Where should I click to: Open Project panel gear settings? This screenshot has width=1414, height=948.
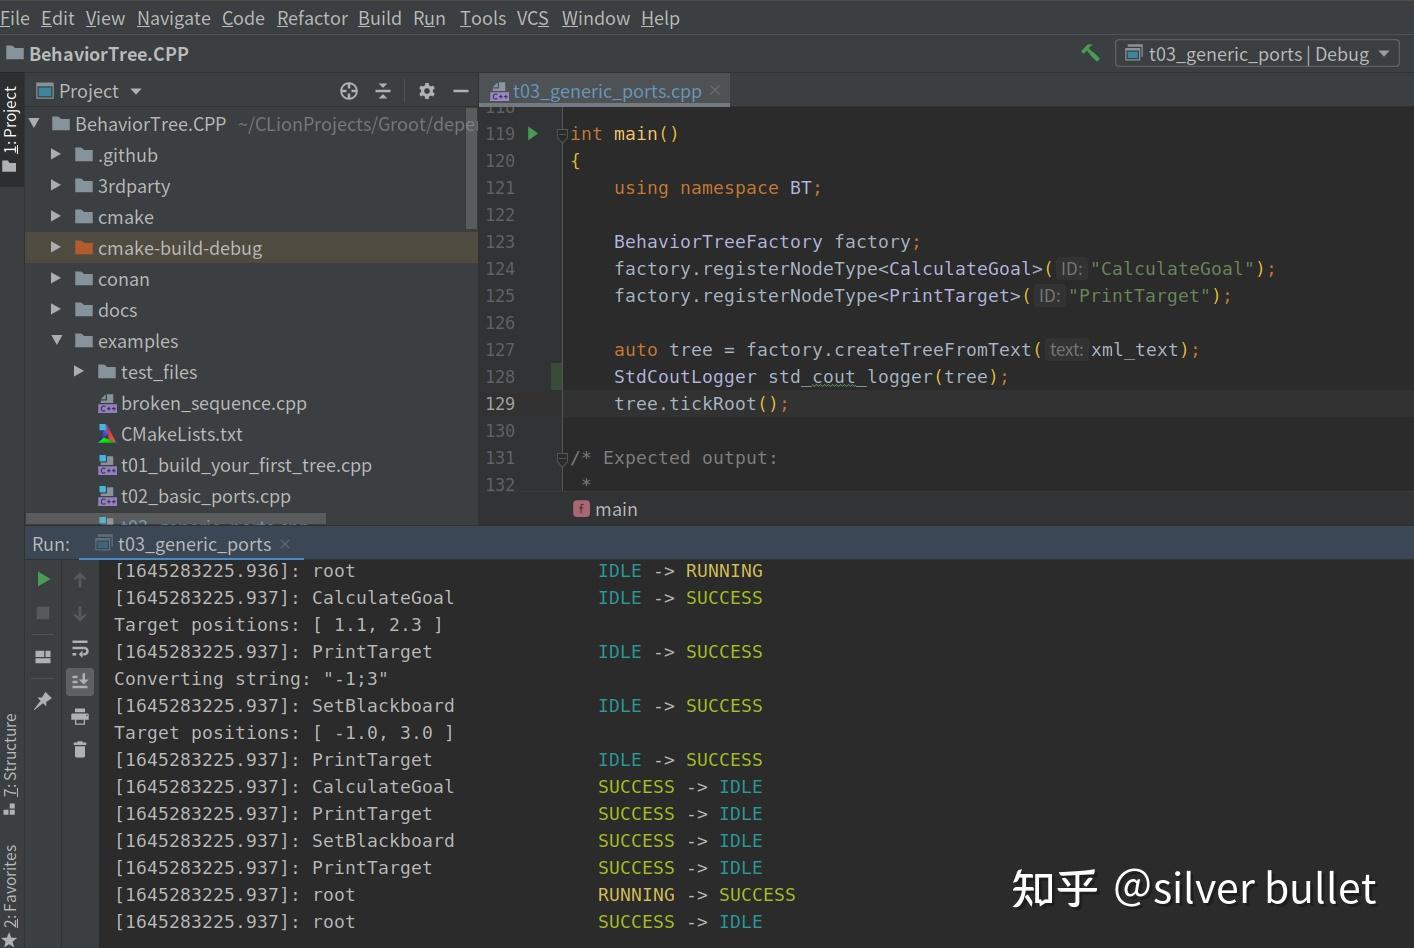[427, 91]
